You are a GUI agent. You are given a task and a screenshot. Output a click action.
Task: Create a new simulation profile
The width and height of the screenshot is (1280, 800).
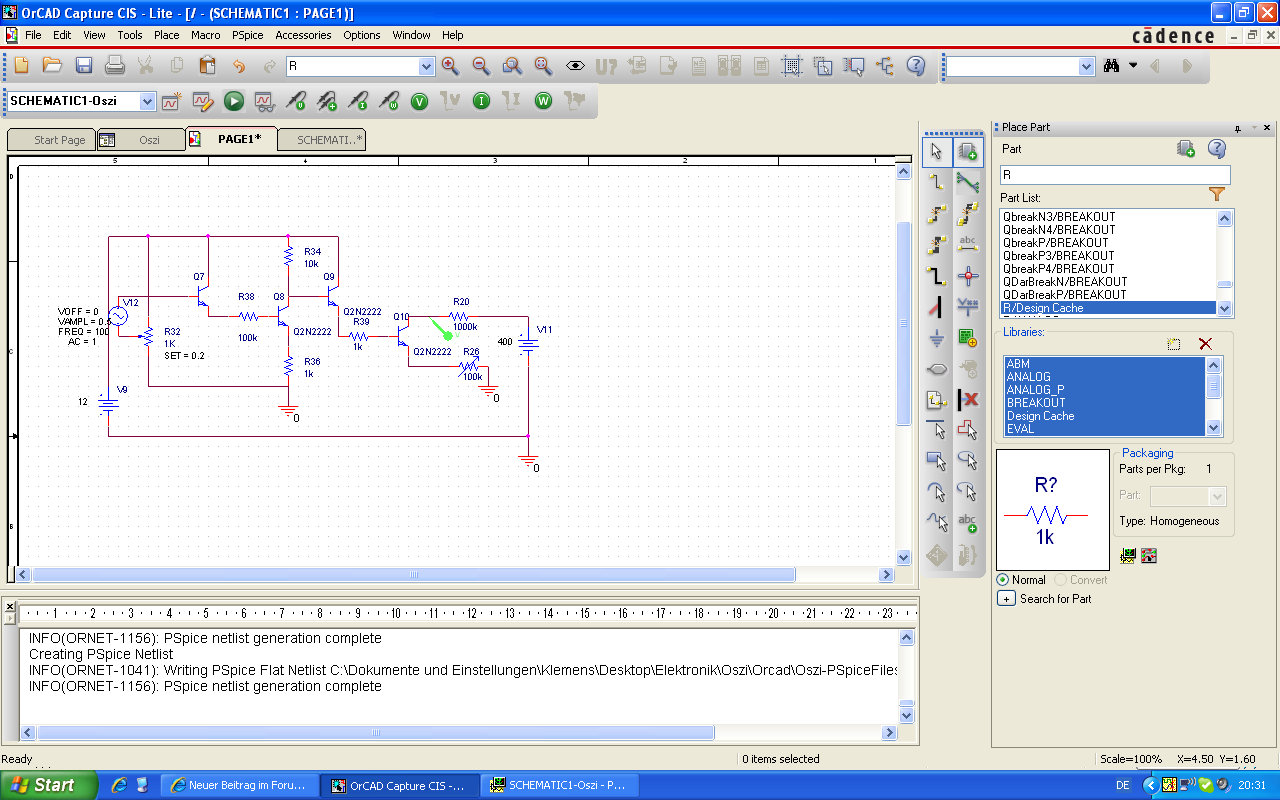point(172,101)
